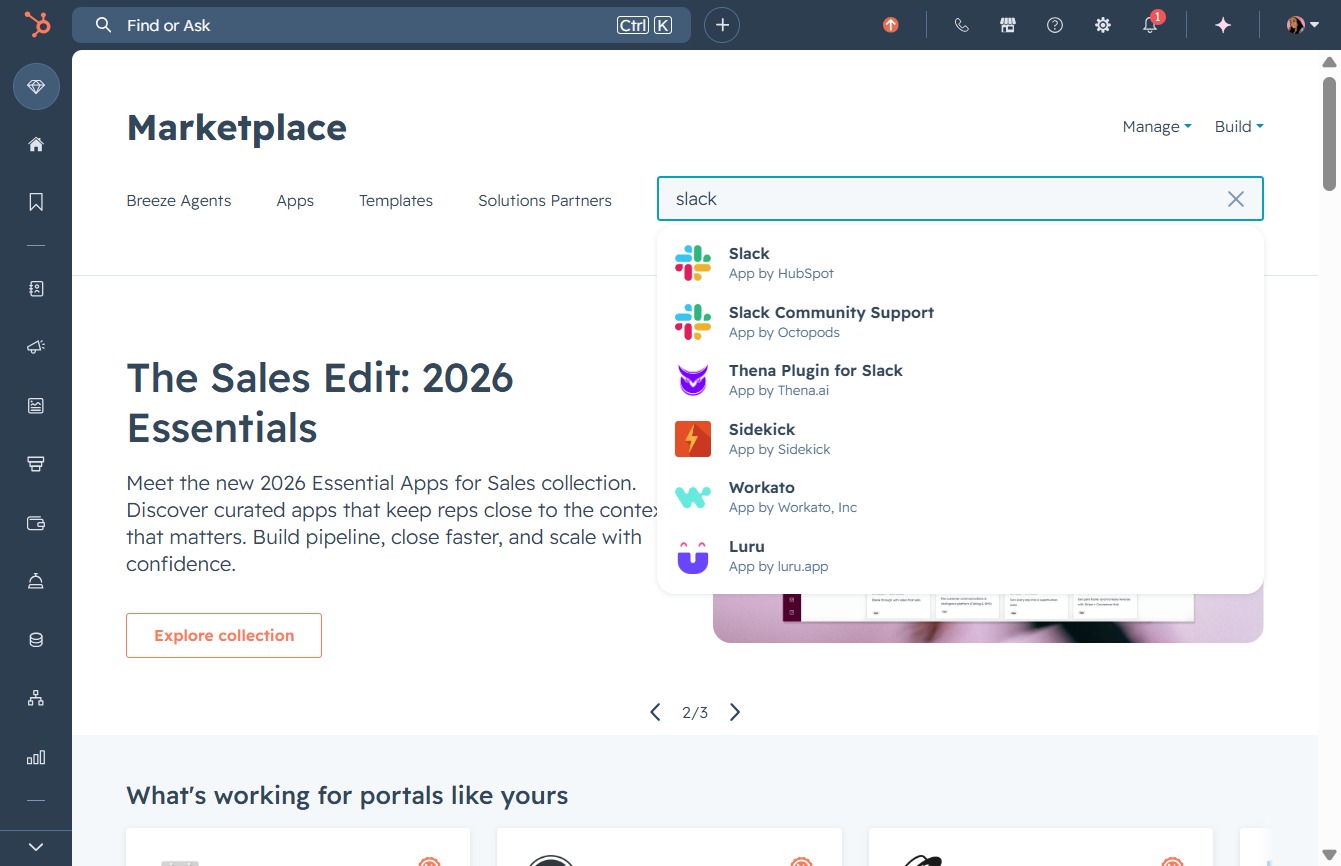Expand the sidebar with bottom chevron
The height and width of the screenshot is (866, 1341).
(36, 847)
